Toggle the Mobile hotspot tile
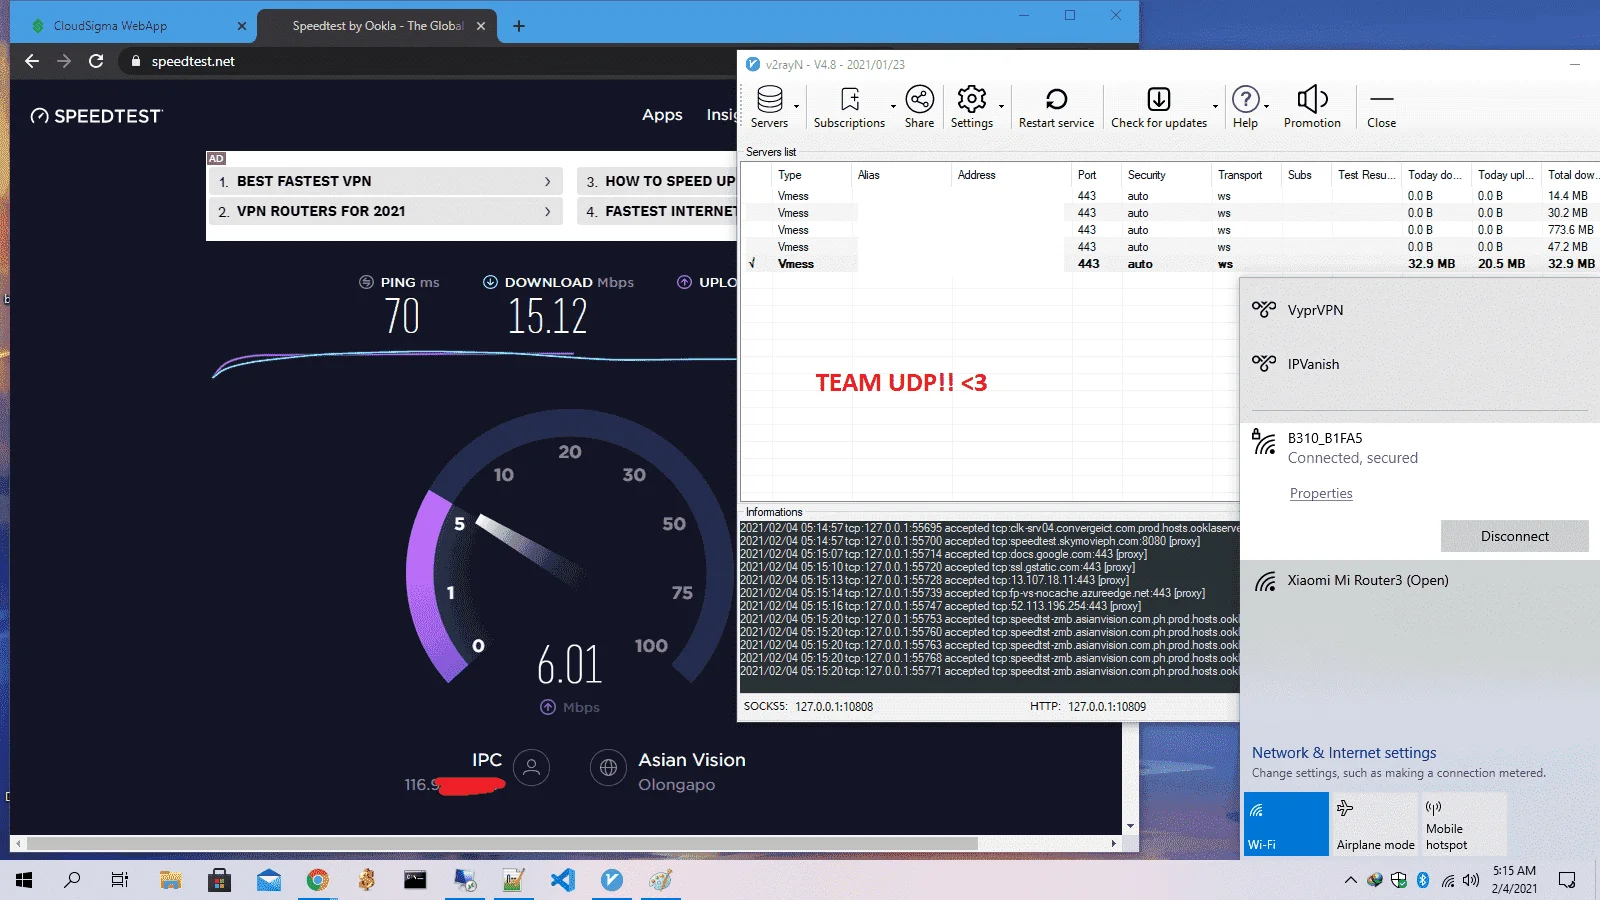The height and width of the screenshot is (900, 1600). click(1464, 824)
